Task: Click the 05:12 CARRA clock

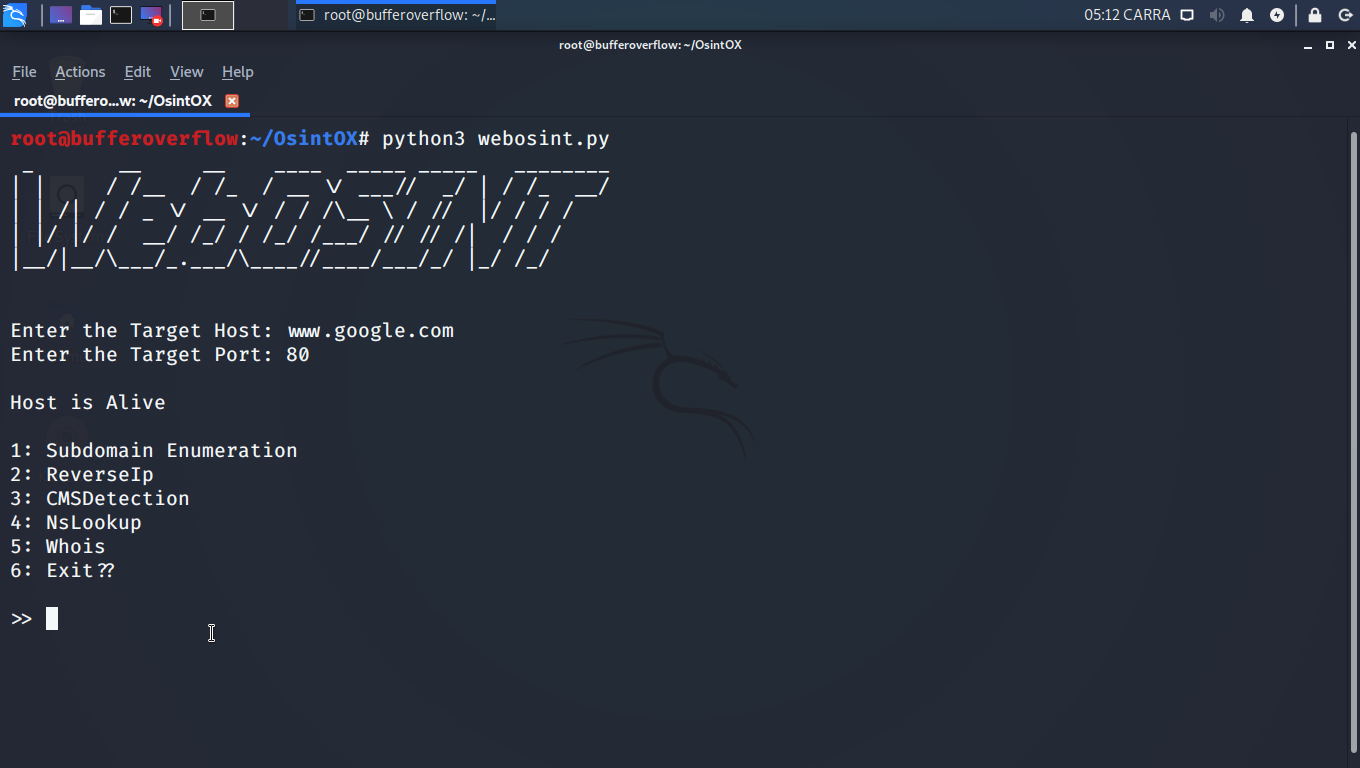Action: point(1127,15)
